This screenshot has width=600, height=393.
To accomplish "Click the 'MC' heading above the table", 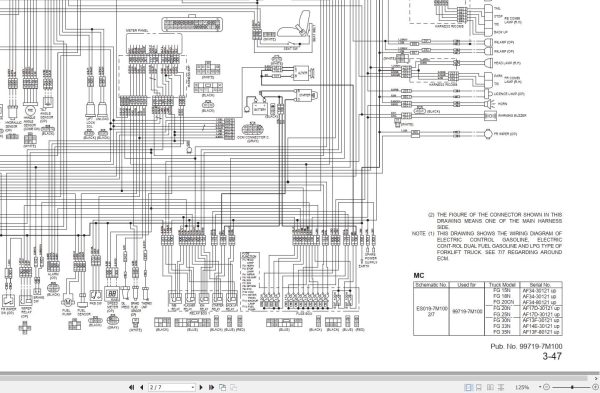I will (x=419, y=276).
